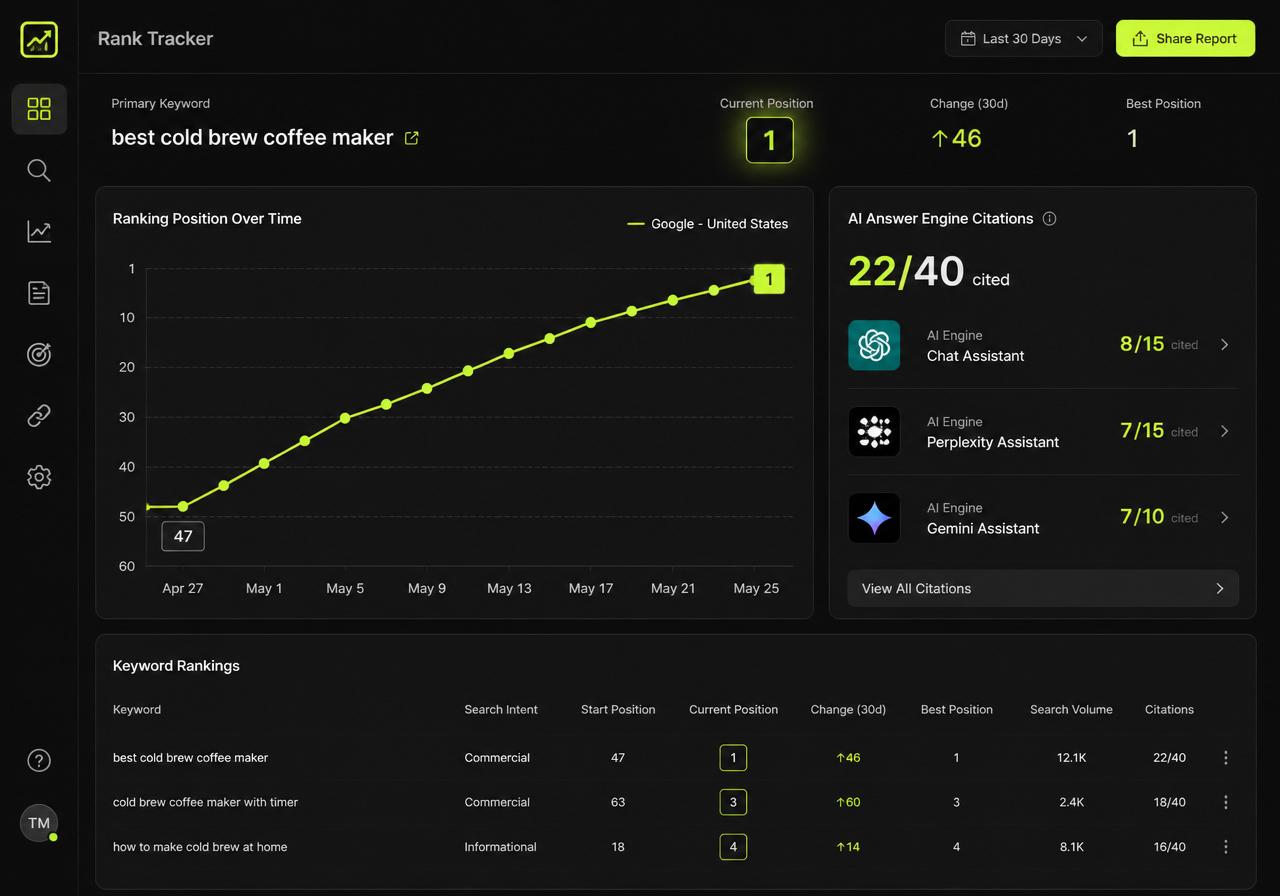Click the '12.1K' search volume value

tap(1071, 758)
